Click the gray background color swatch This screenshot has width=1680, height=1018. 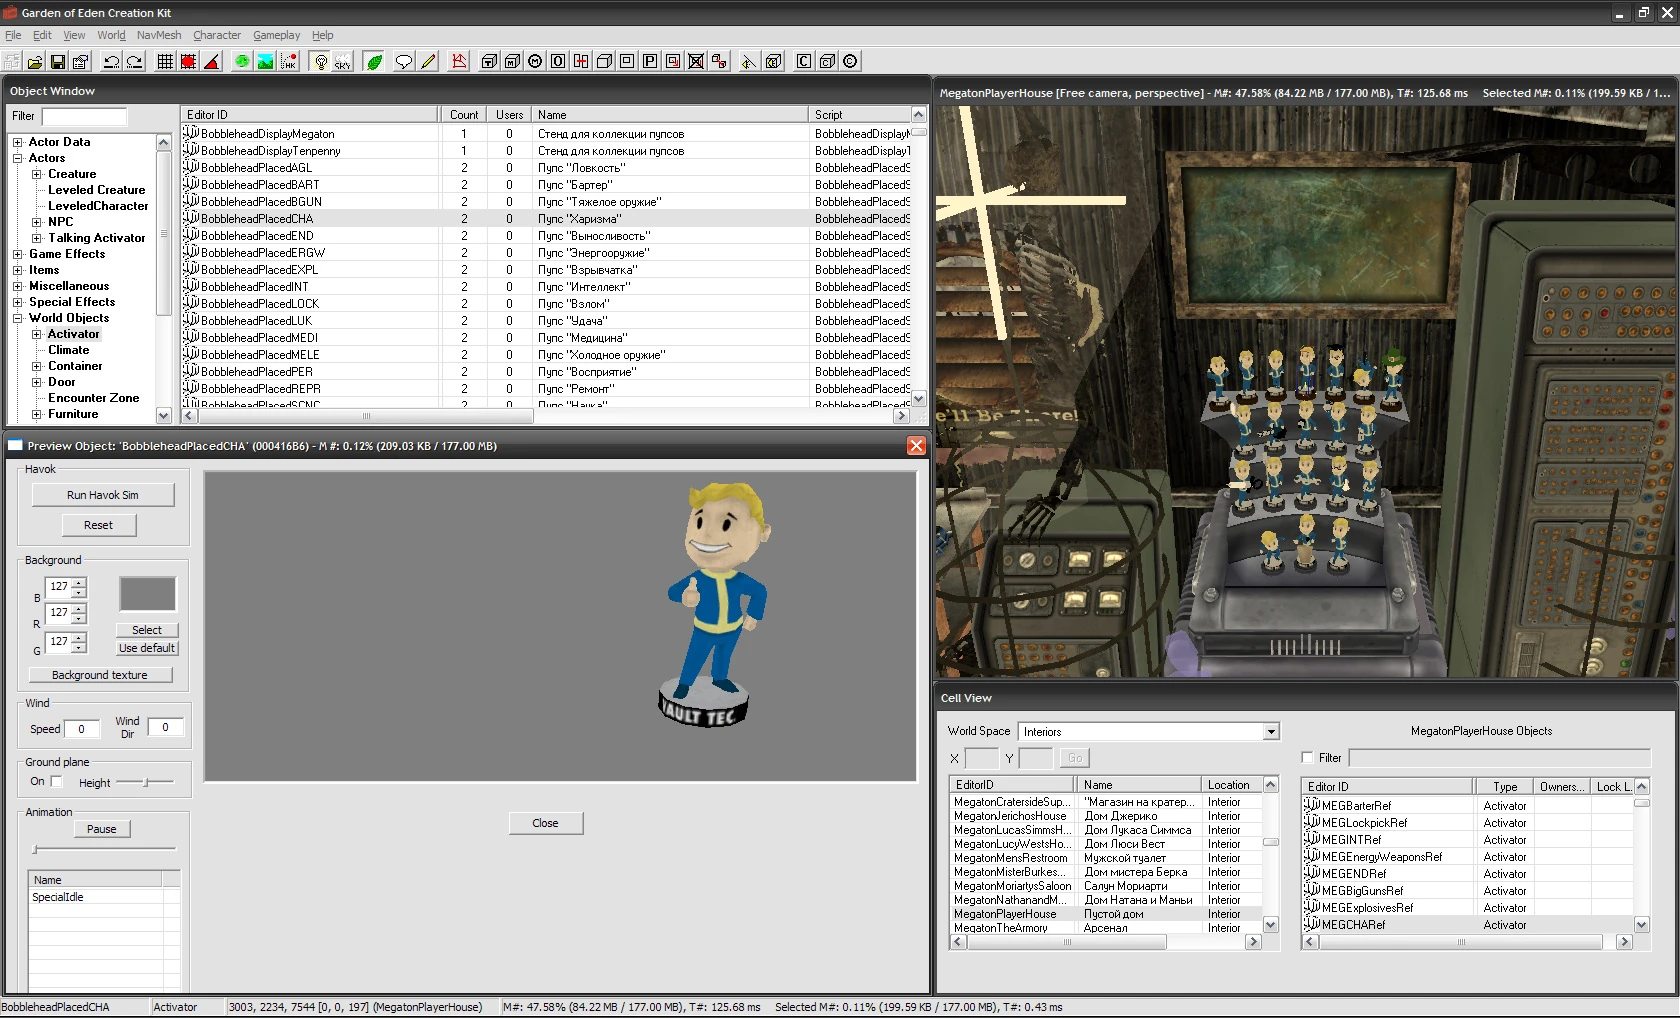tap(148, 594)
